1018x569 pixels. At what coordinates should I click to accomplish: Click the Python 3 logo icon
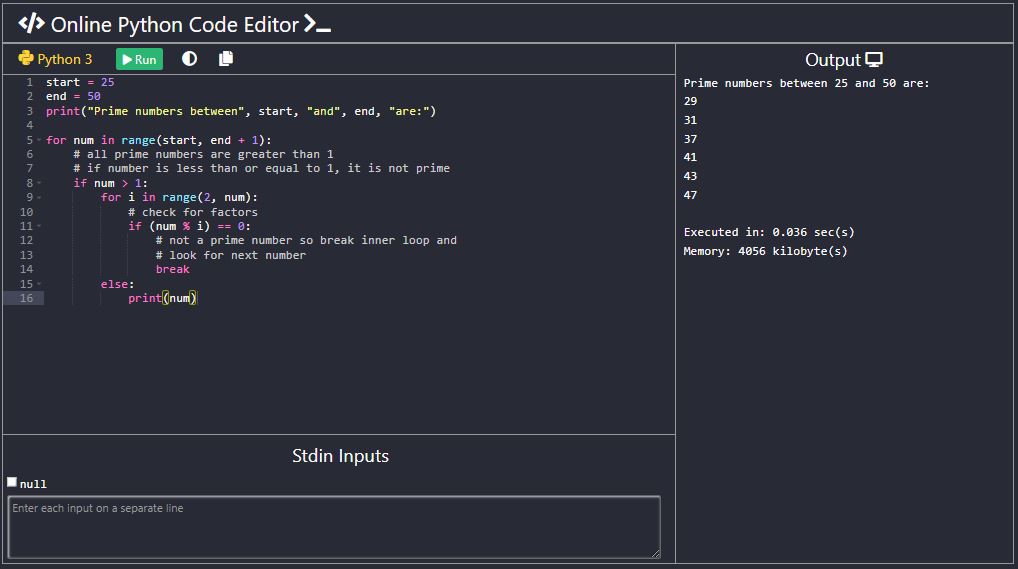pos(26,58)
